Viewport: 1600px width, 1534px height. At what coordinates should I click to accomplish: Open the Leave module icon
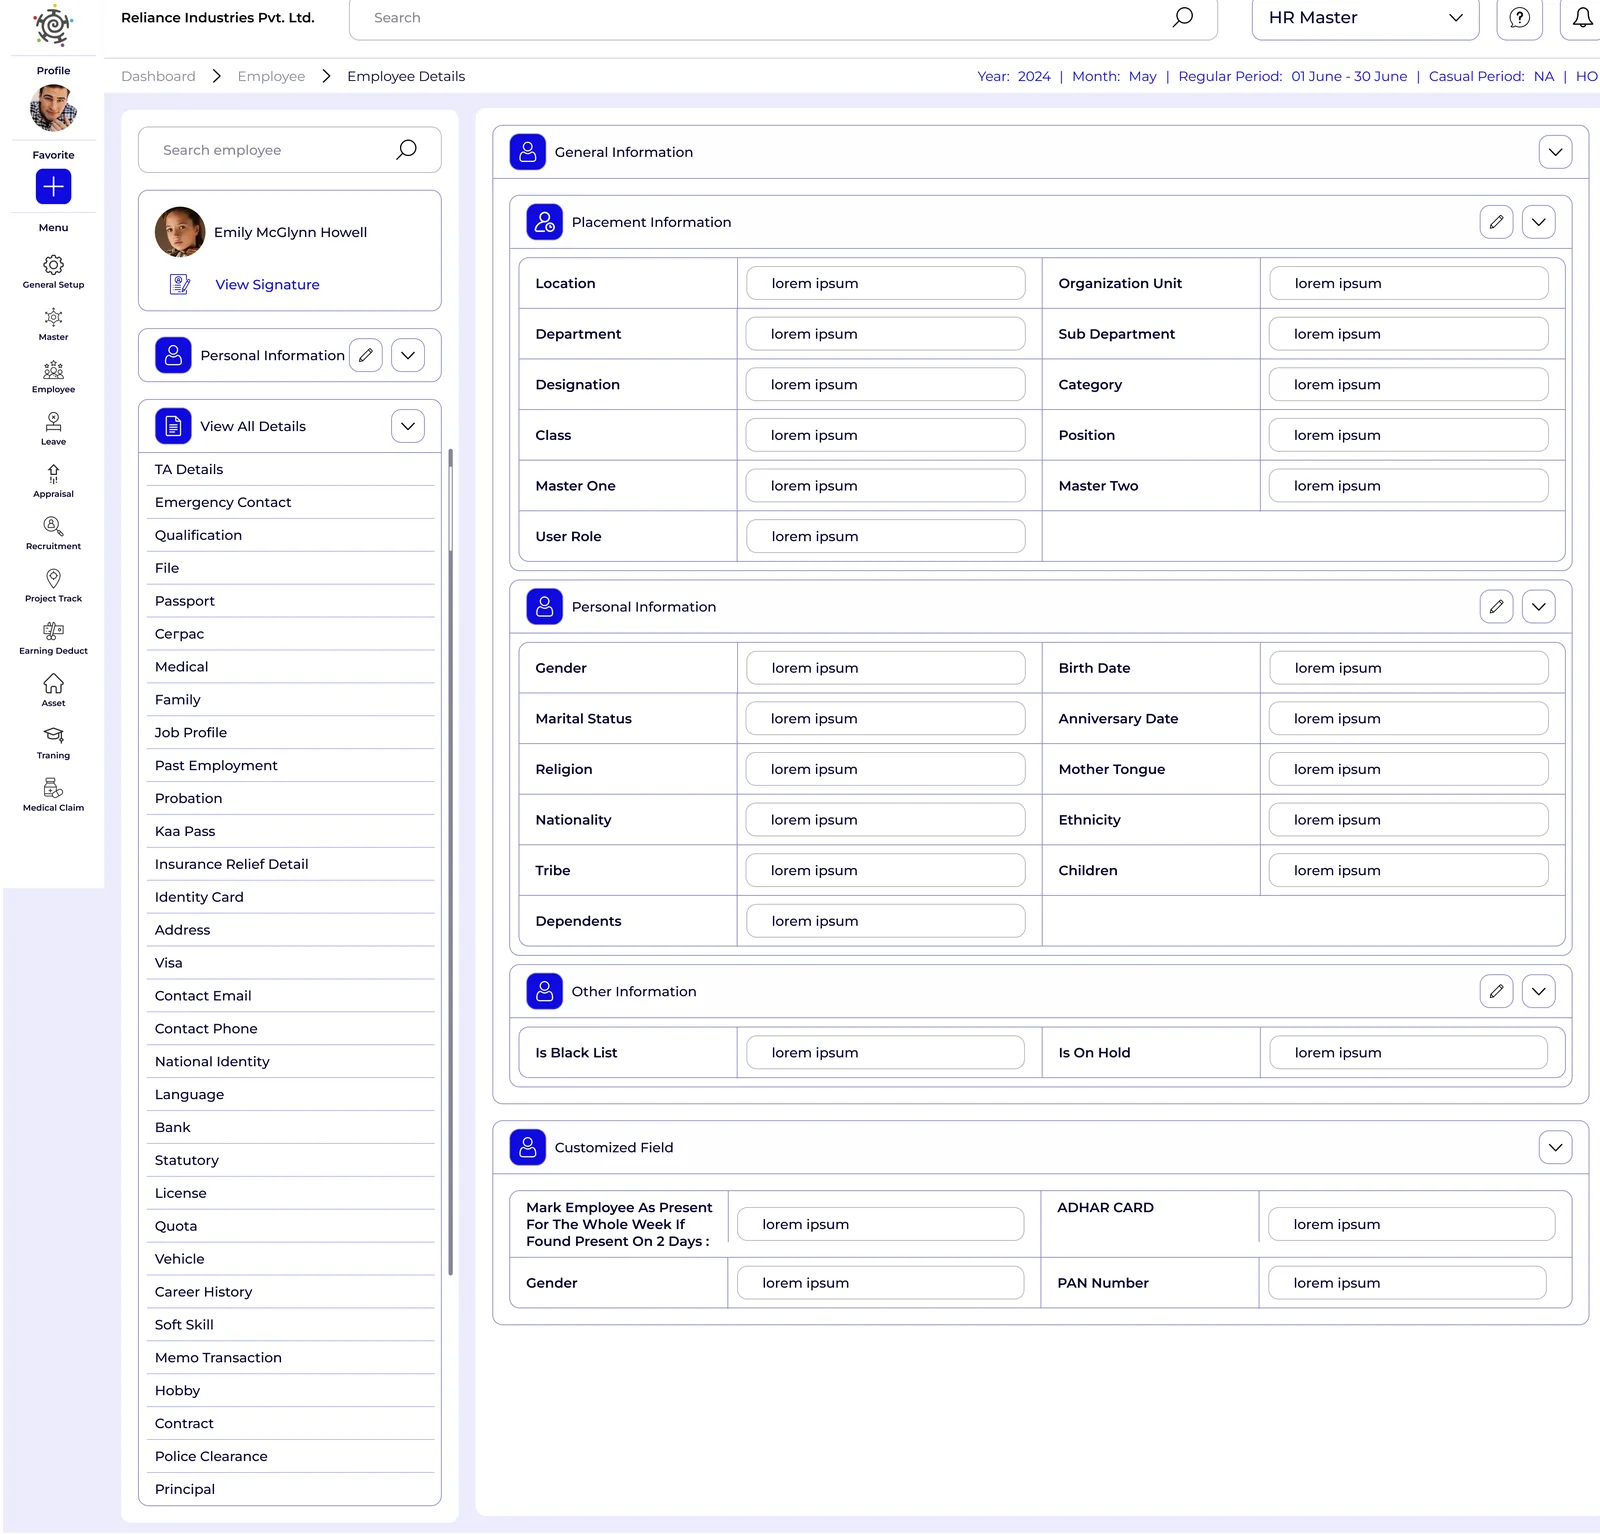coord(53,428)
